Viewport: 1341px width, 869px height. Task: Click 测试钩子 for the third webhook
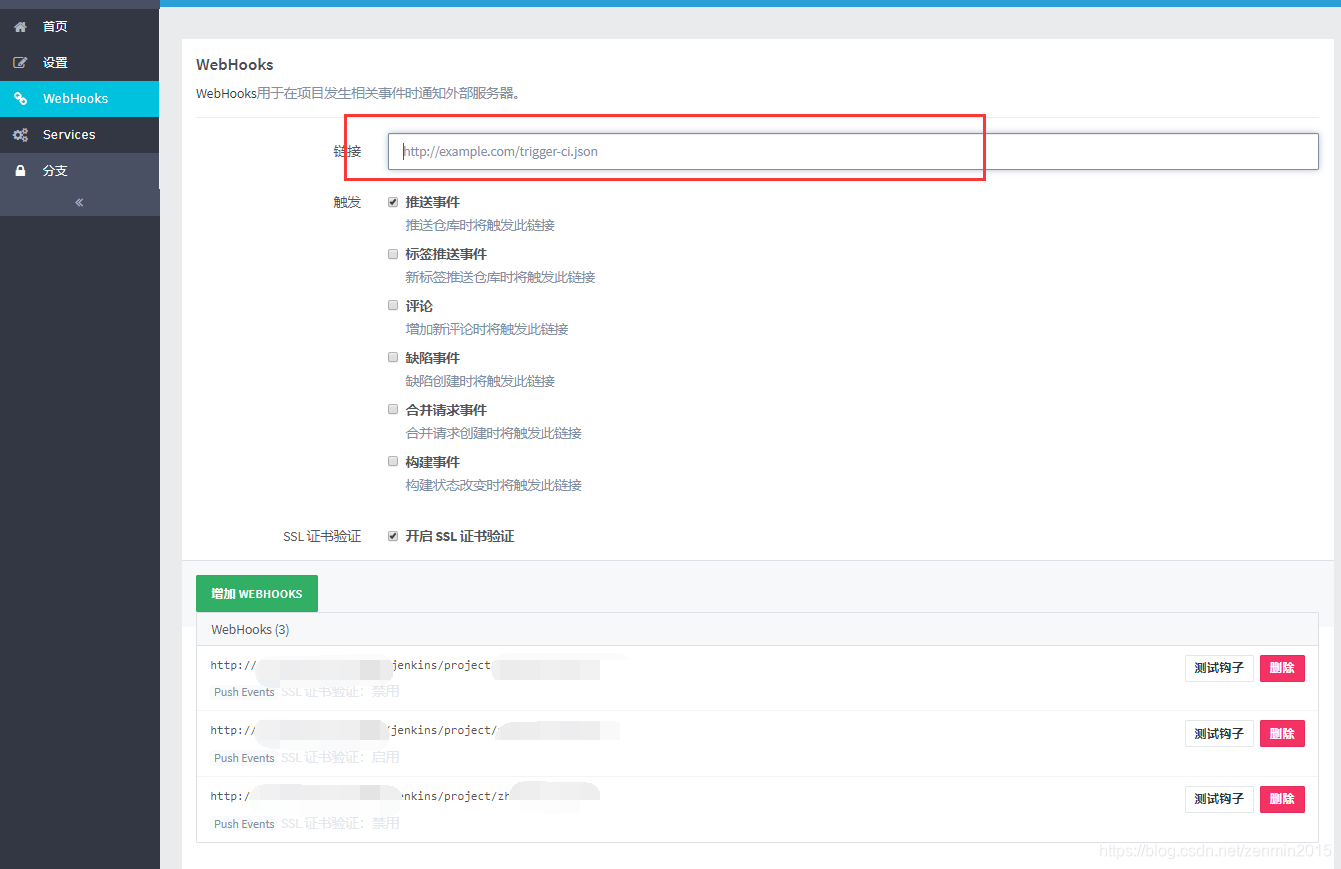1219,799
